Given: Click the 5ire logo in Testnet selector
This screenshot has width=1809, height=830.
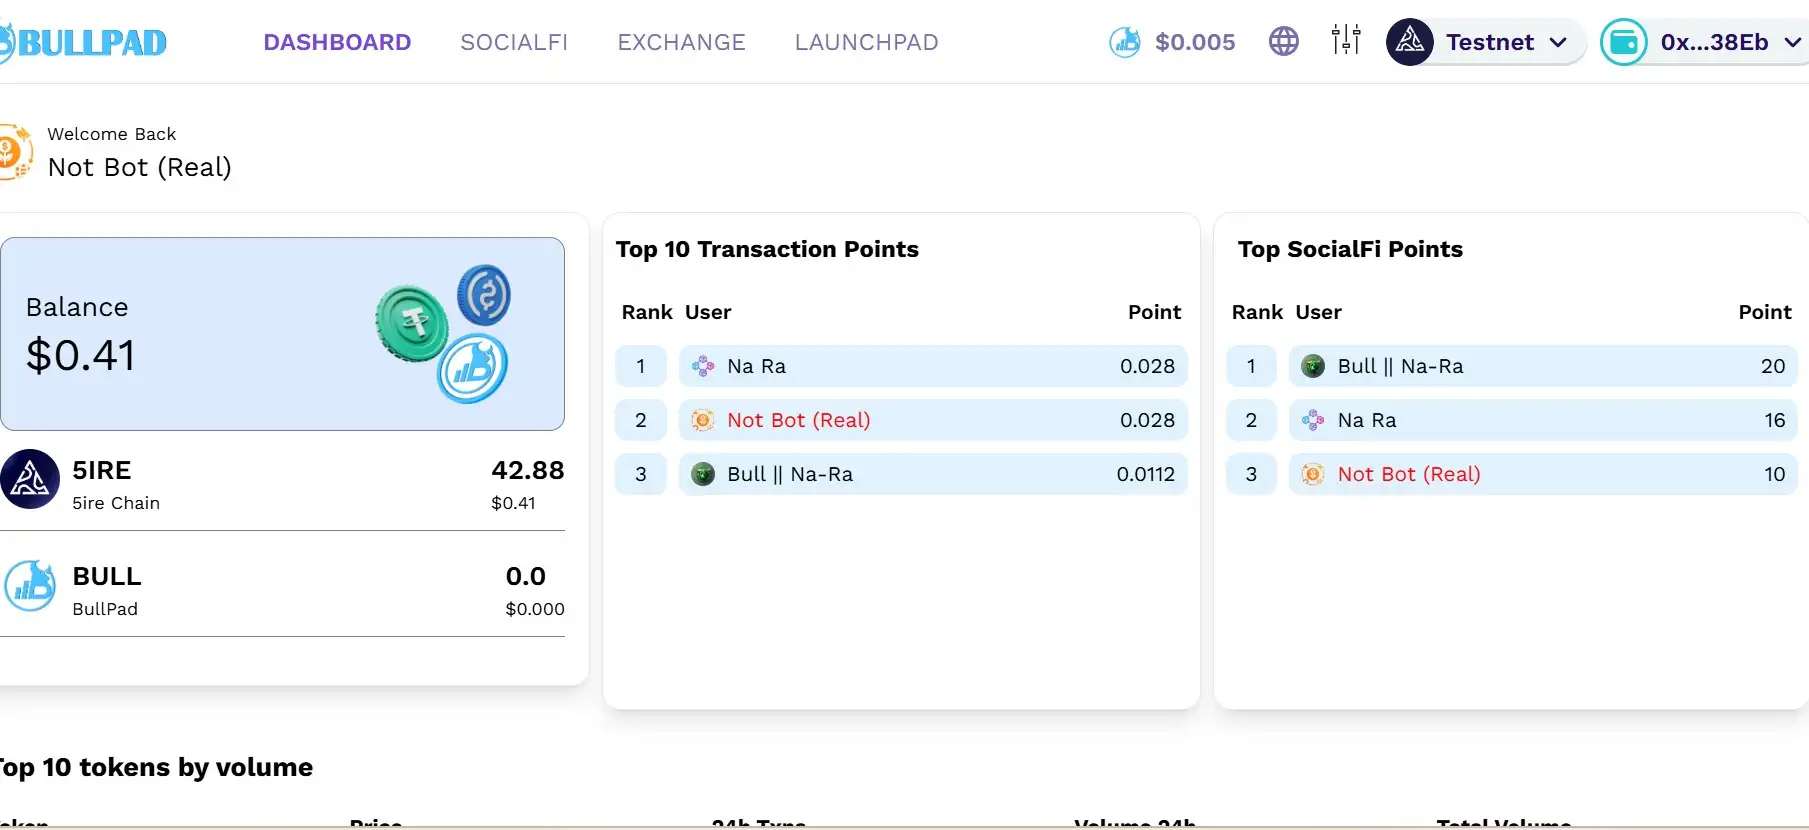Looking at the screenshot, I should point(1410,42).
